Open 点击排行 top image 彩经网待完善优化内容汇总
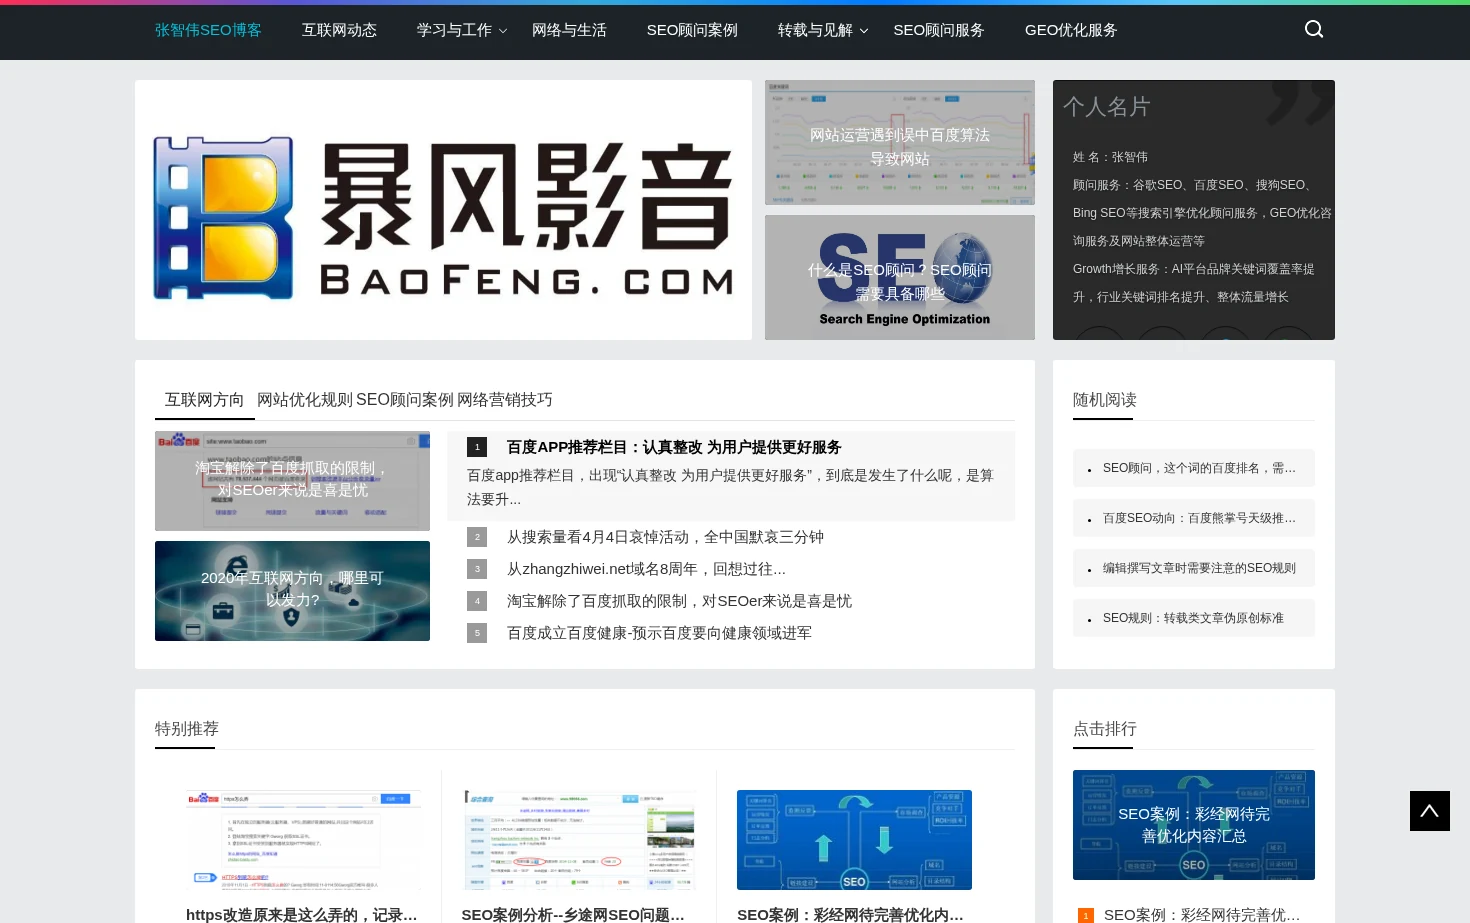 point(1194,825)
